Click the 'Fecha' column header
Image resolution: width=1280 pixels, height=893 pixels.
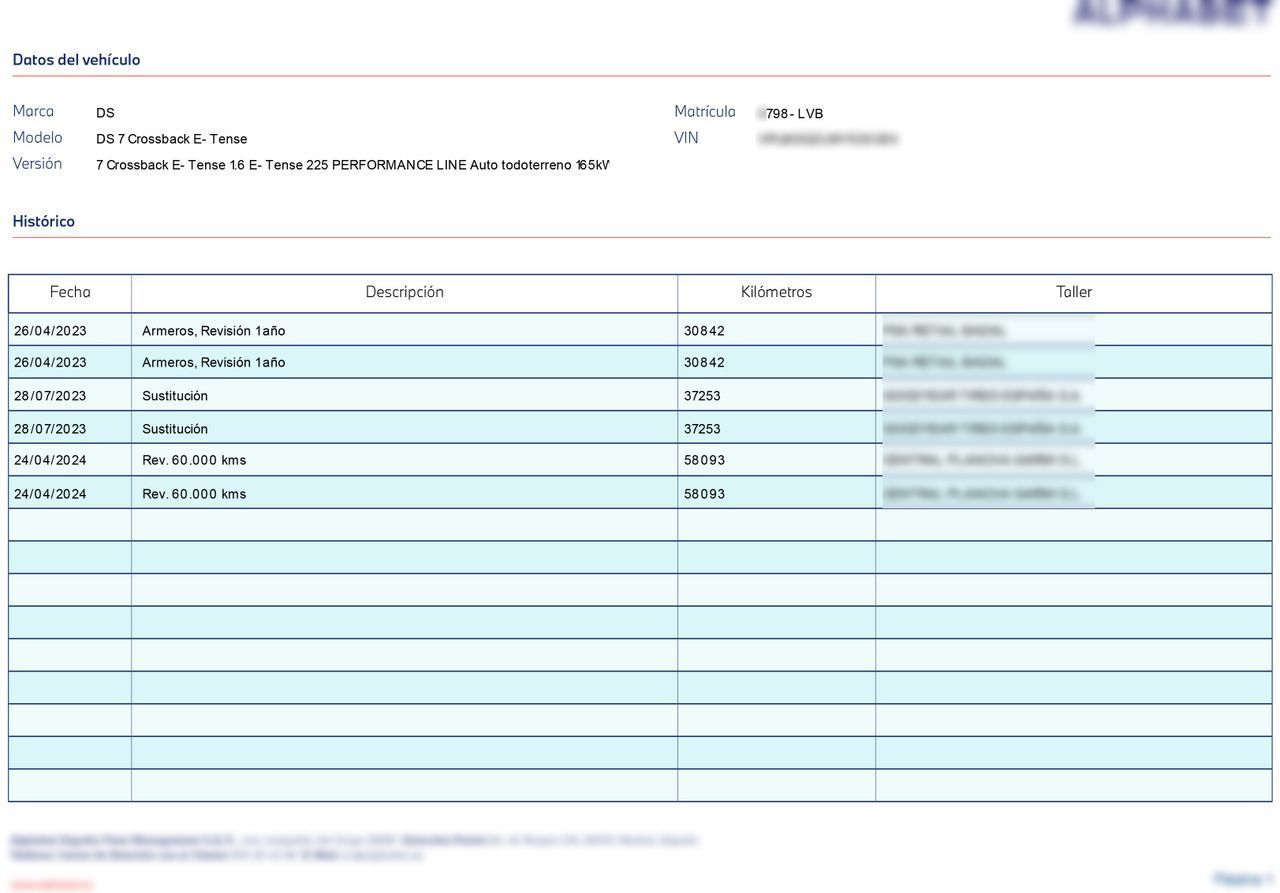[x=70, y=292]
